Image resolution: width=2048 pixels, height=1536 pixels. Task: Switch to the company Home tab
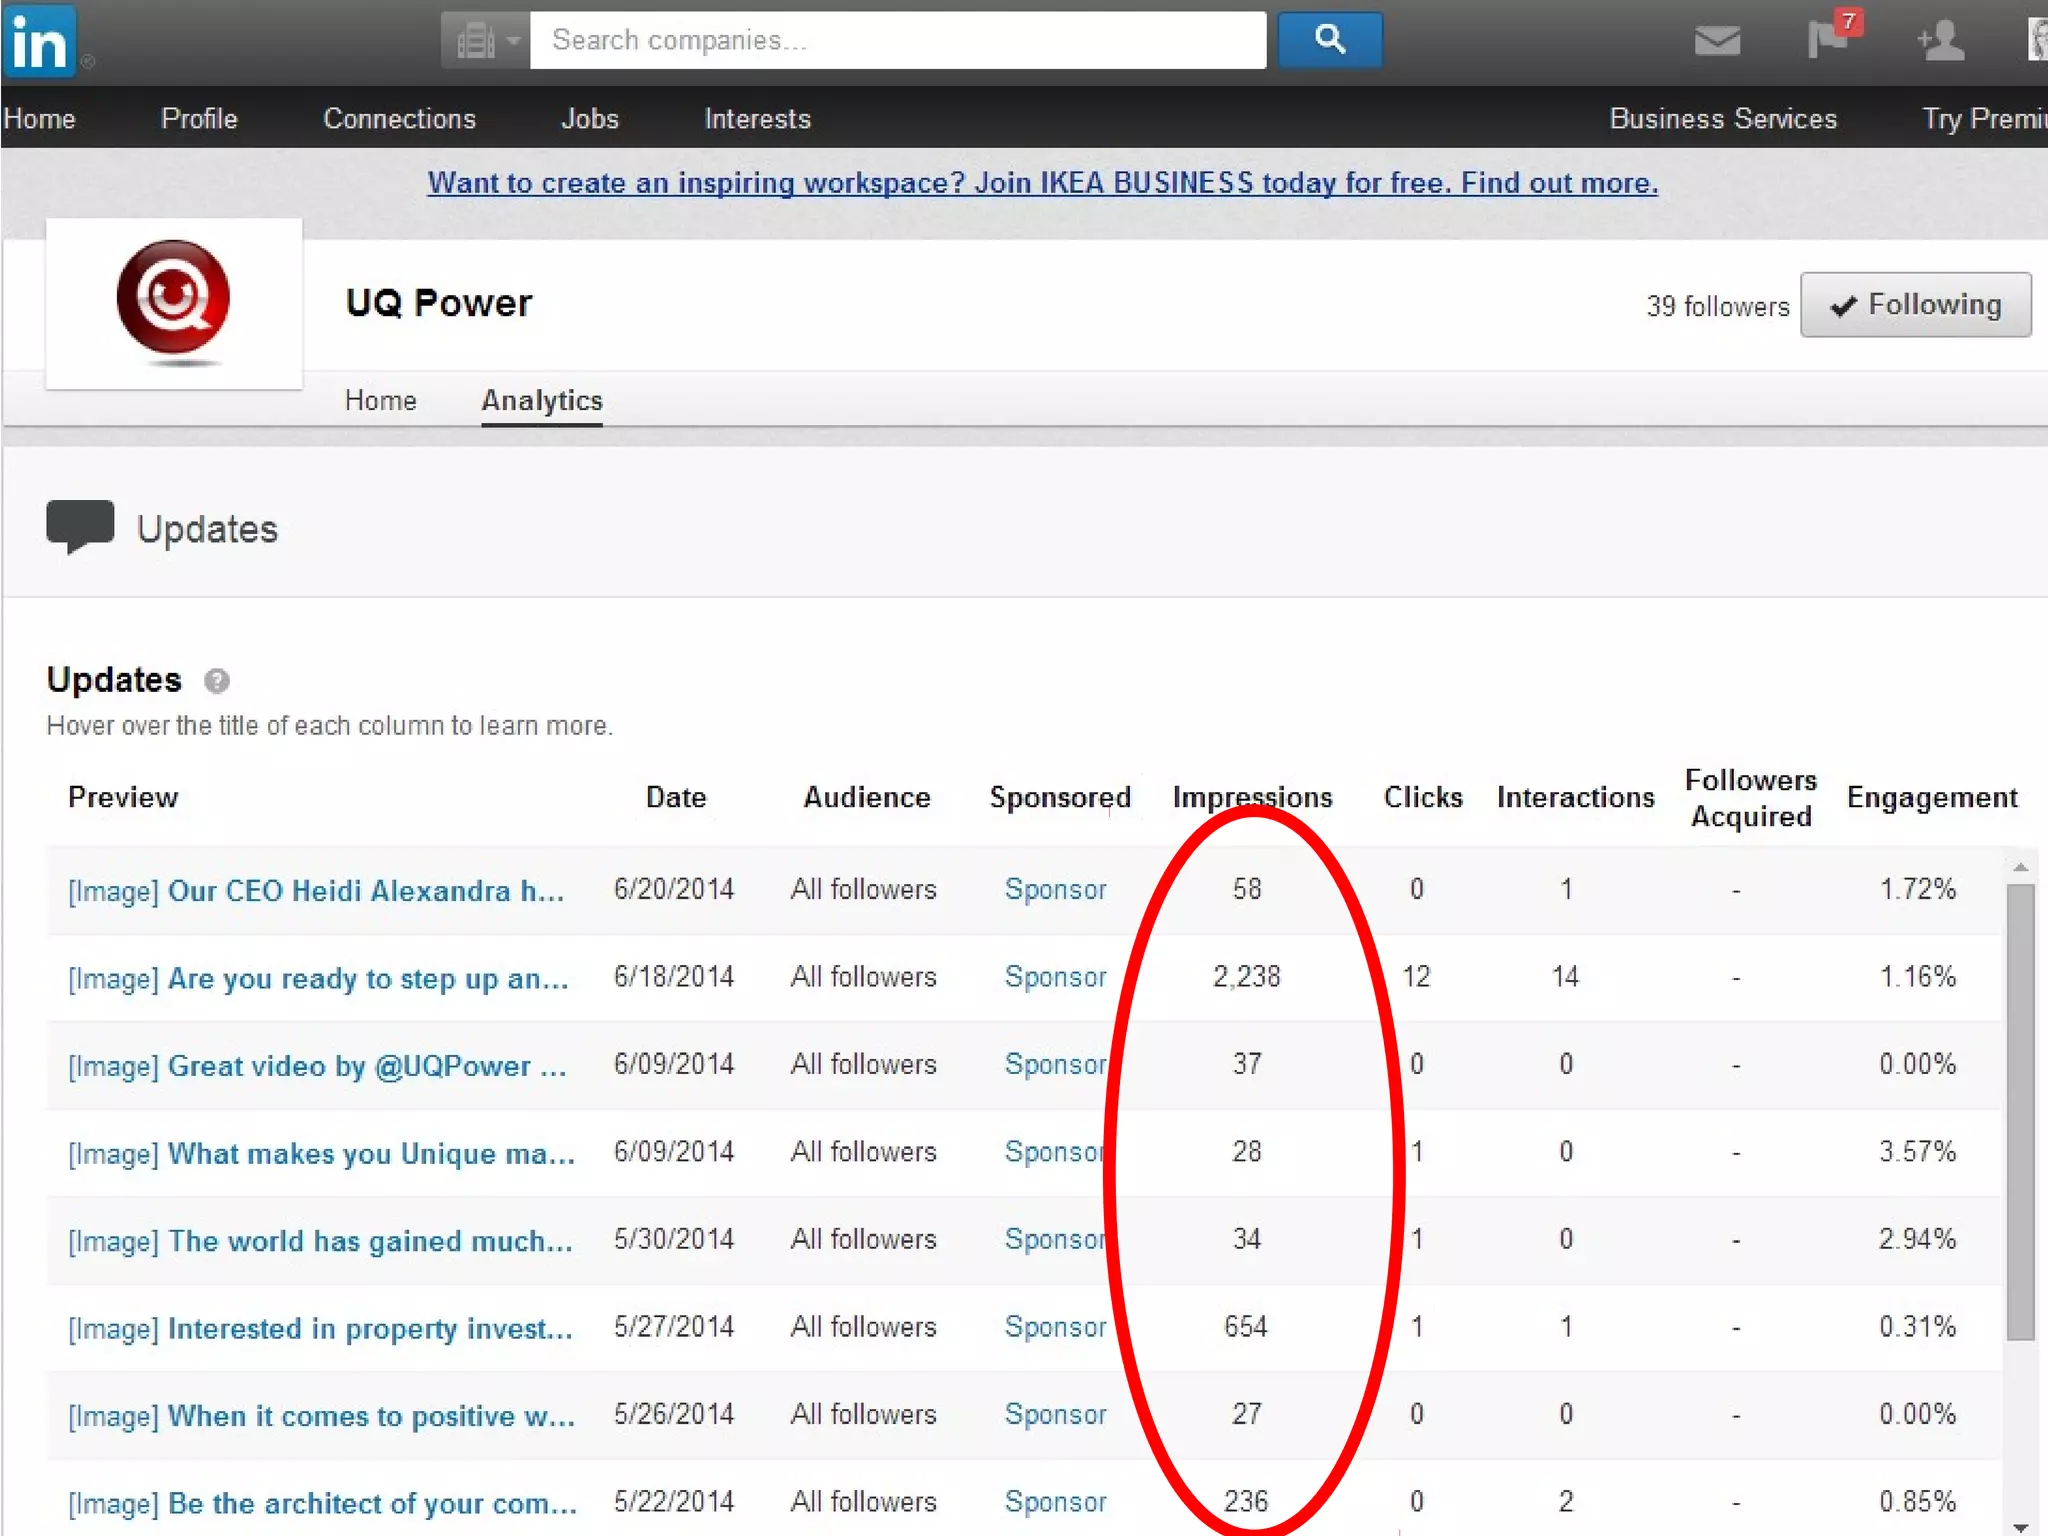tap(380, 401)
